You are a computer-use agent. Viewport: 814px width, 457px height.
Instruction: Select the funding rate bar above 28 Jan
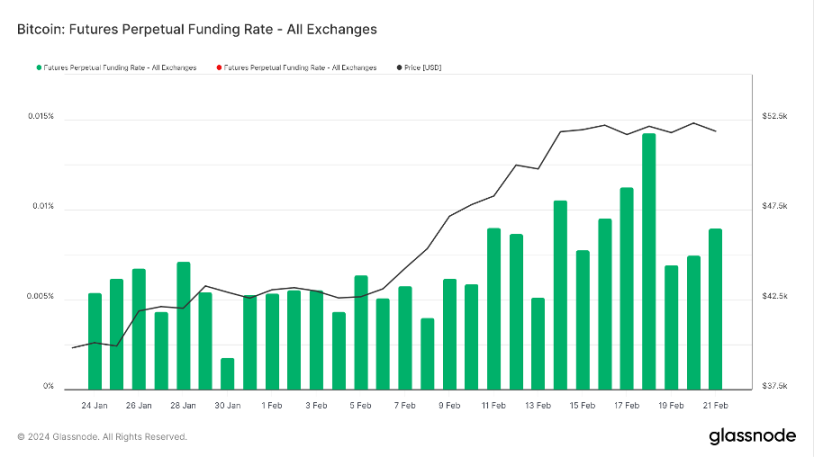click(183, 326)
